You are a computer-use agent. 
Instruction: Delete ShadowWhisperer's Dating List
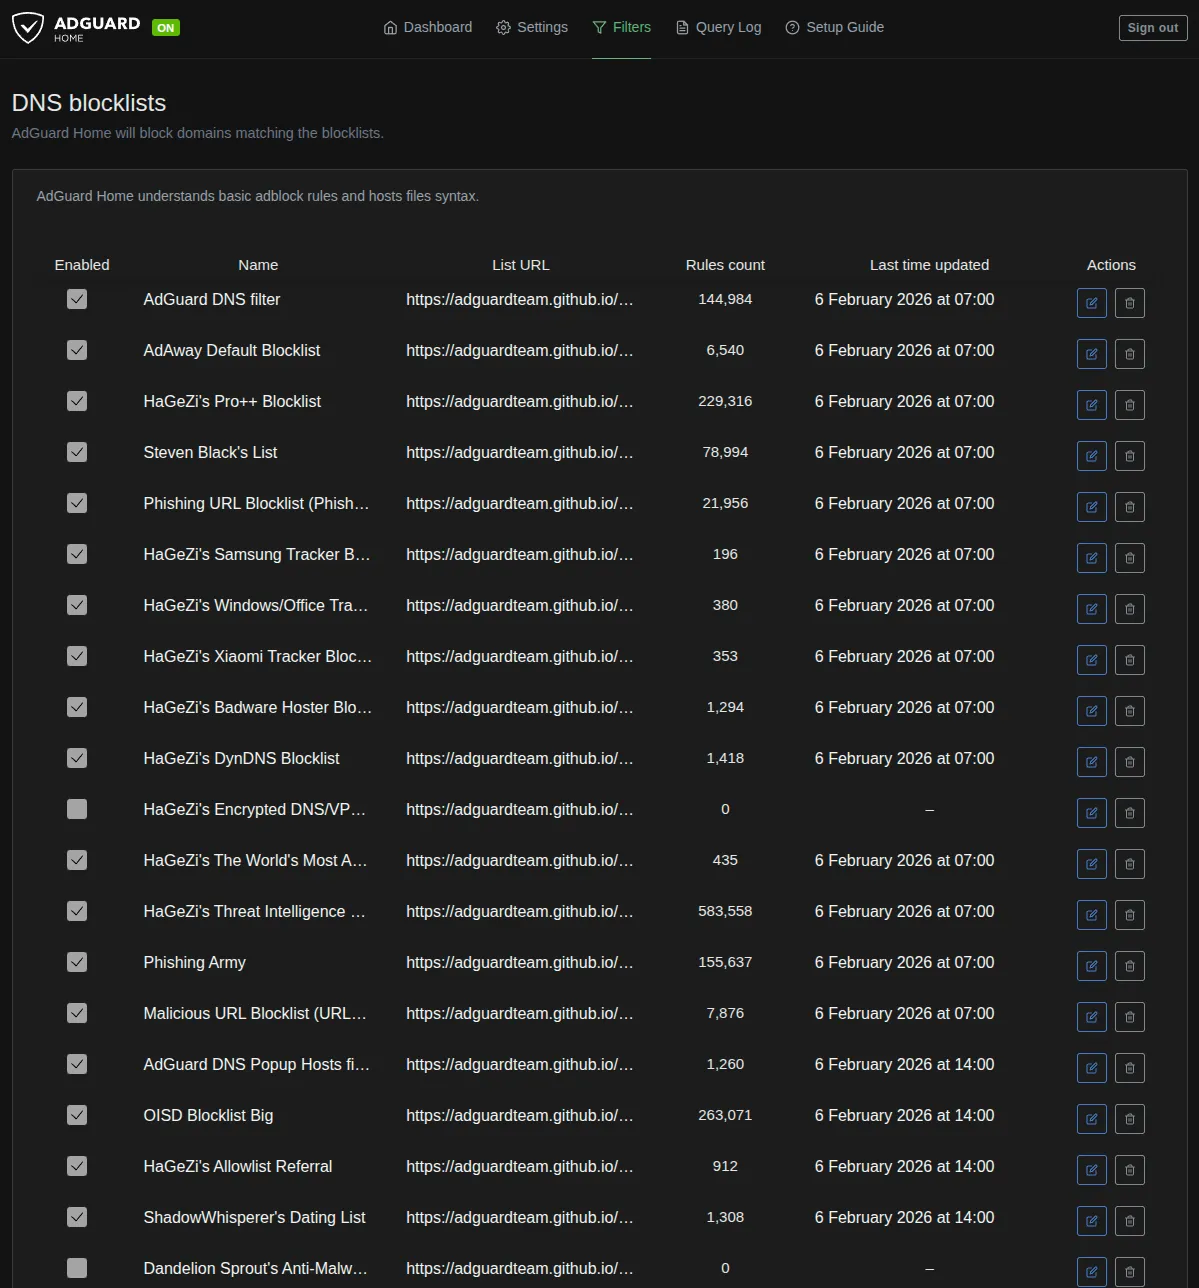click(x=1129, y=1221)
